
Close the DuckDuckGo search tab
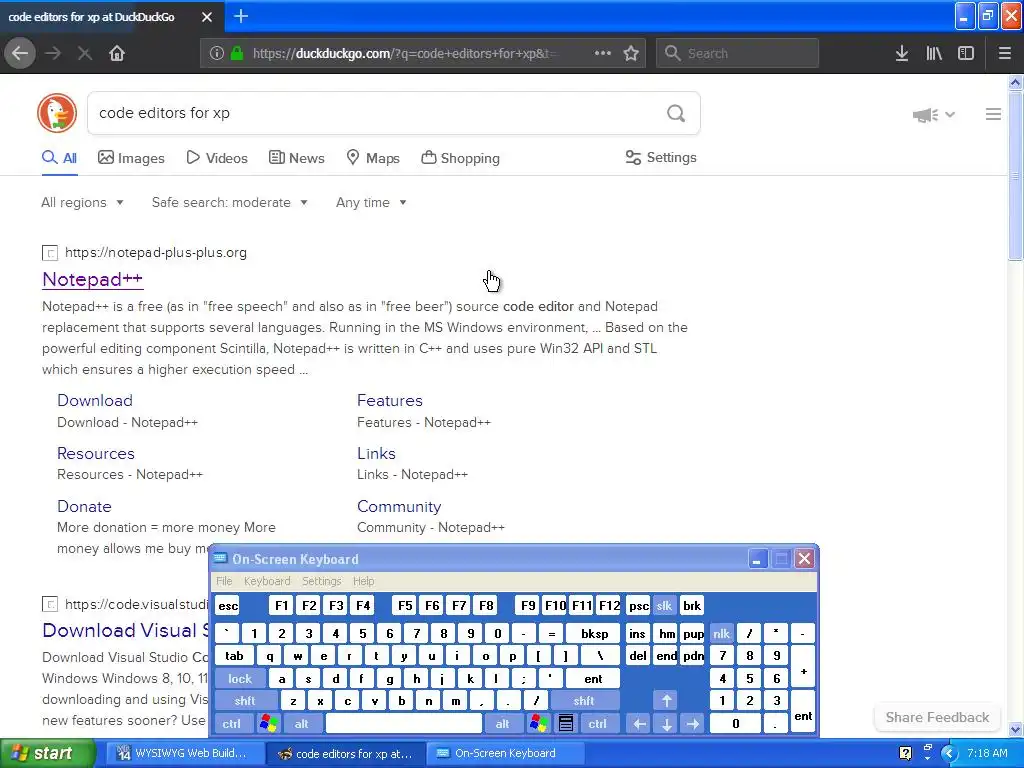(206, 17)
